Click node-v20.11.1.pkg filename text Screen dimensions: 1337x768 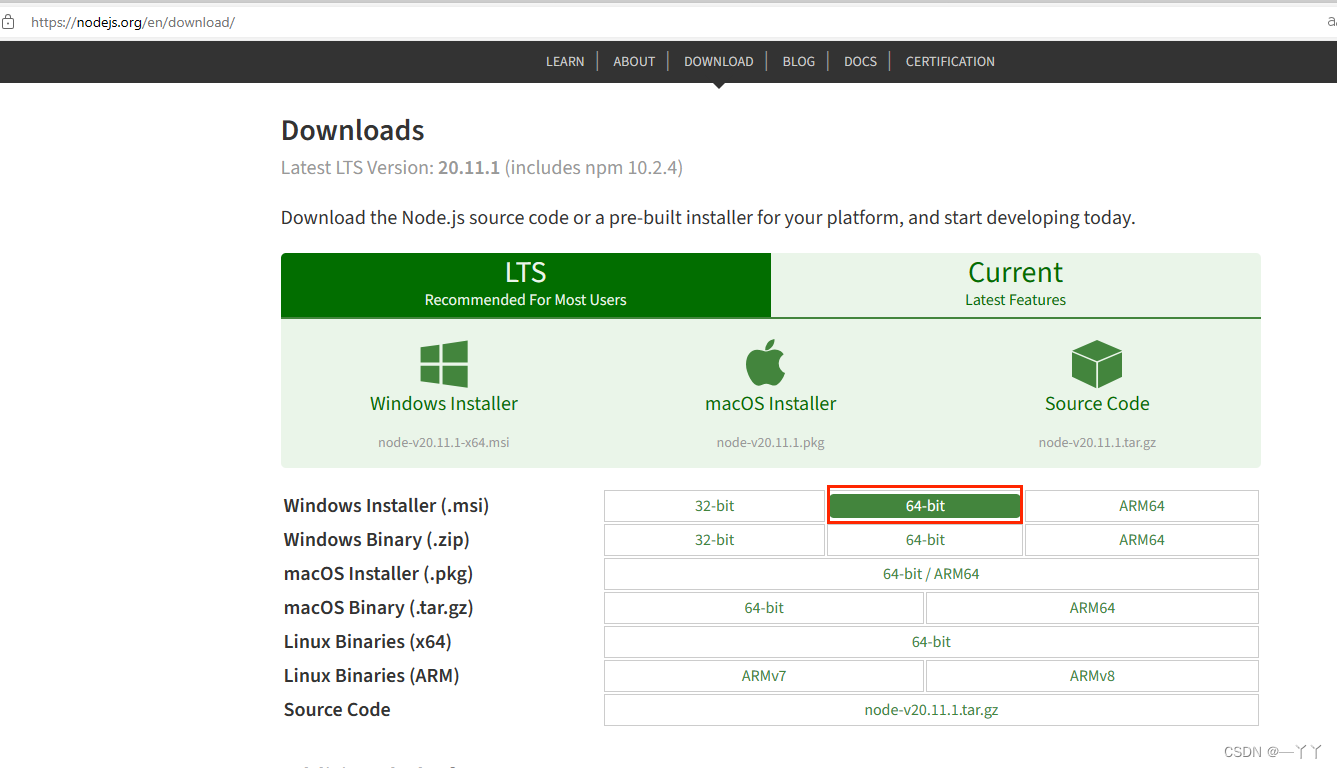(x=771, y=442)
